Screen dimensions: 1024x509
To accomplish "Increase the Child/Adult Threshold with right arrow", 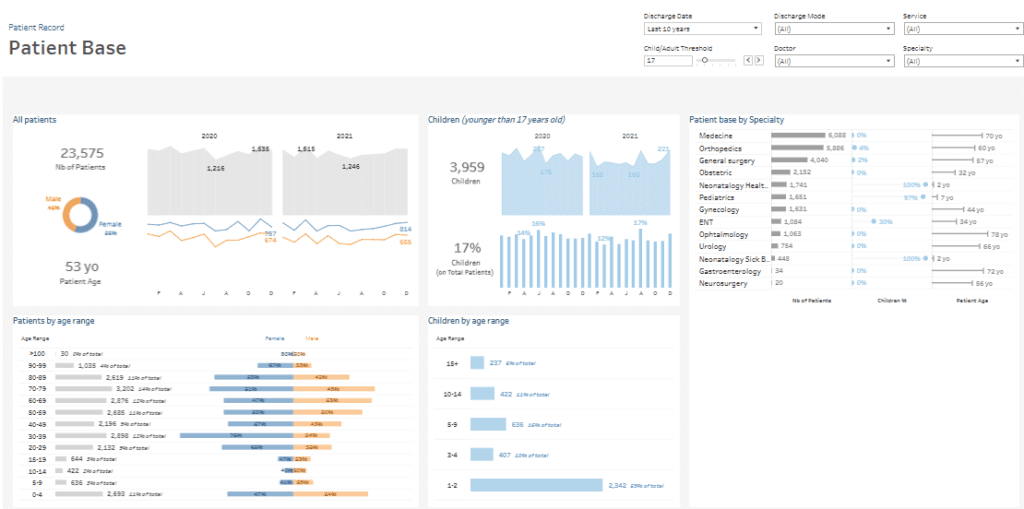I will (x=759, y=60).
